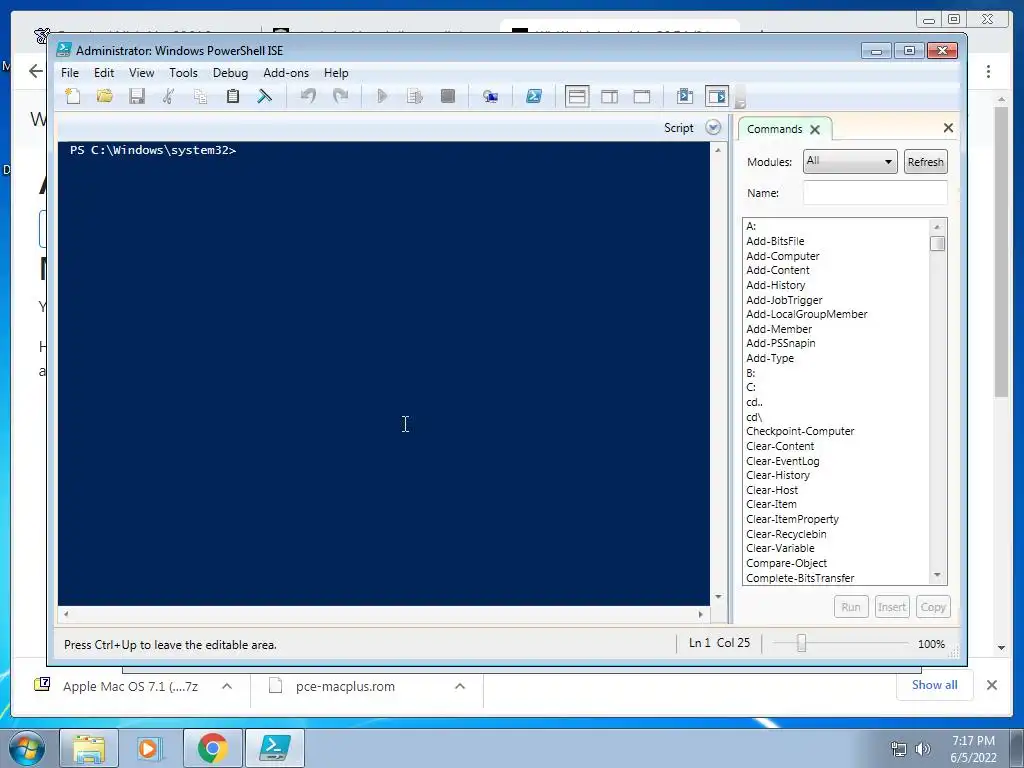Show the script pane maximized
This screenshot has height=768, width=1024.
point(642,97)
